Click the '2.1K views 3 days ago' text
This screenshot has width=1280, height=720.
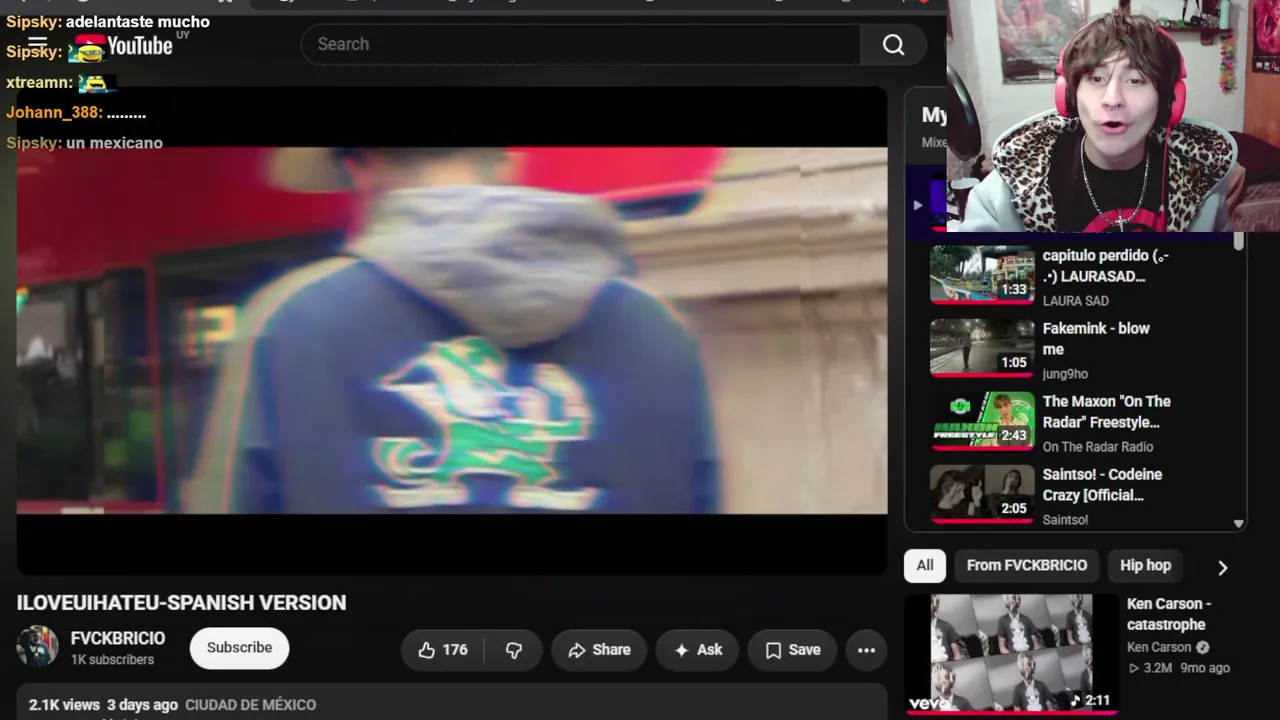coord(103,705)
